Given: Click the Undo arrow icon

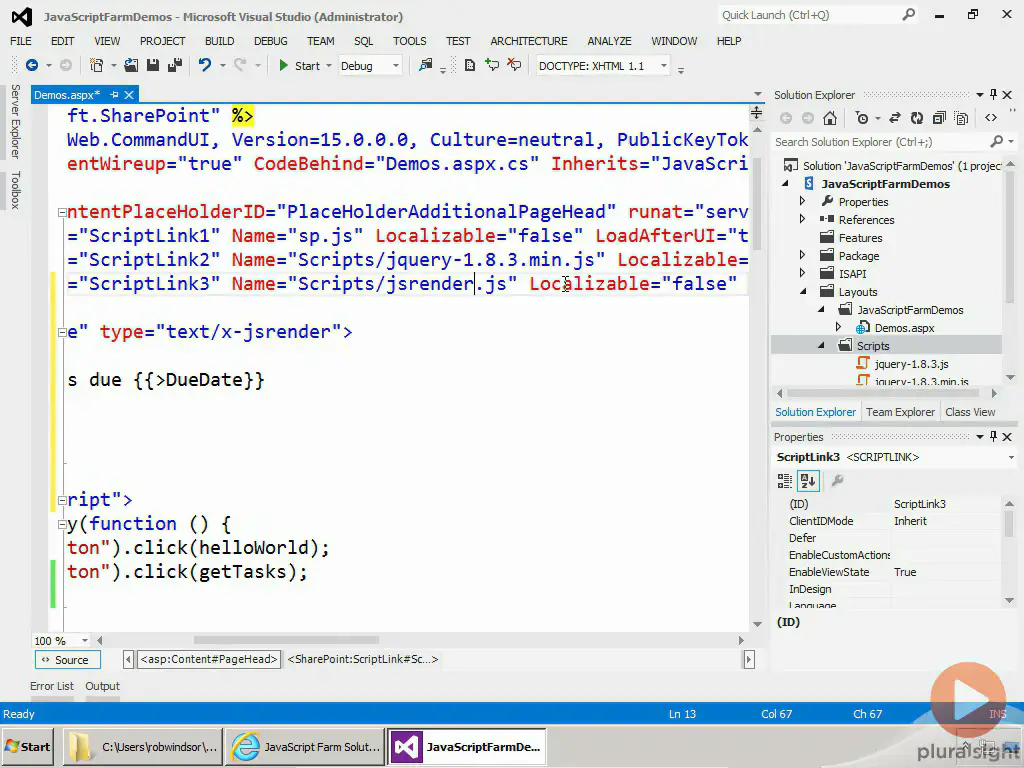Looking at the screenshot, I should [205, 65].
